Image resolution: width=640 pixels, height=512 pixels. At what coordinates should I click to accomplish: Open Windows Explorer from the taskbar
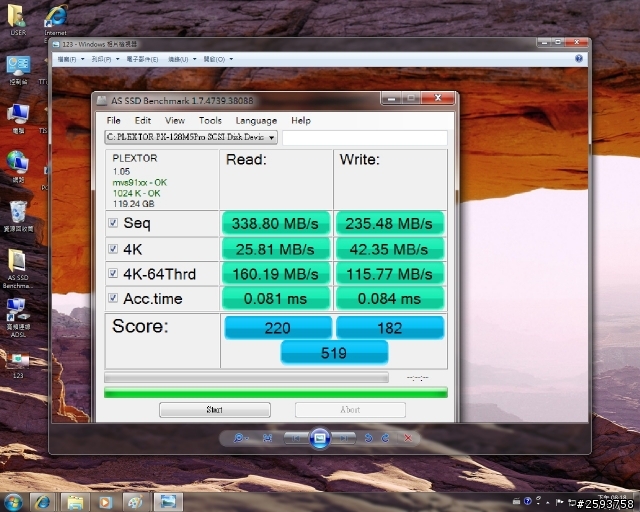(x=75, y=502)
